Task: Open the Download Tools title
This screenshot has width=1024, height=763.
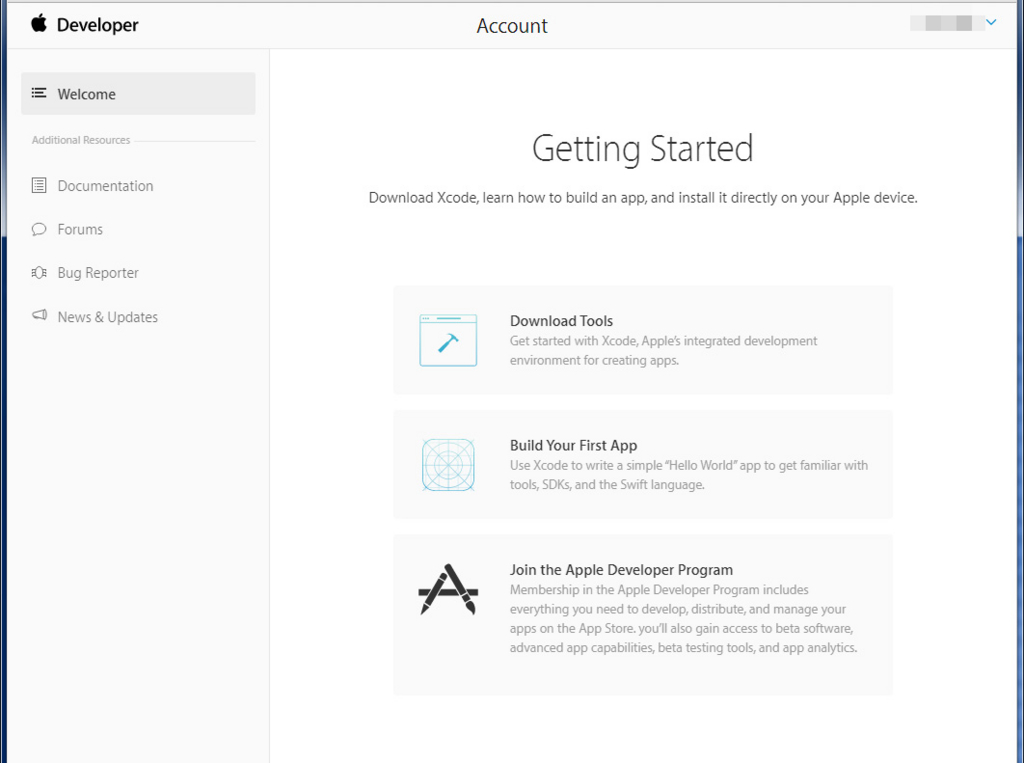Action: tap(562, 321)
